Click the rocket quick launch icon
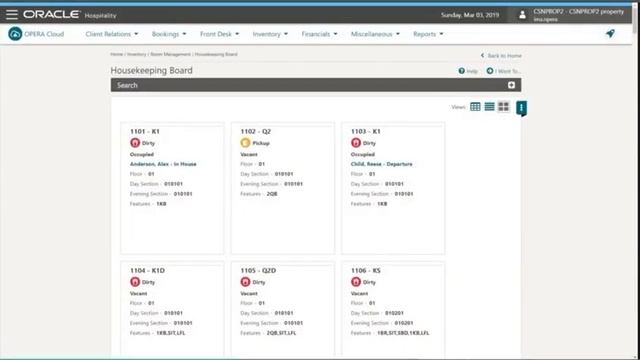Screen dimensions: 640x360 (x=610, y=33)
